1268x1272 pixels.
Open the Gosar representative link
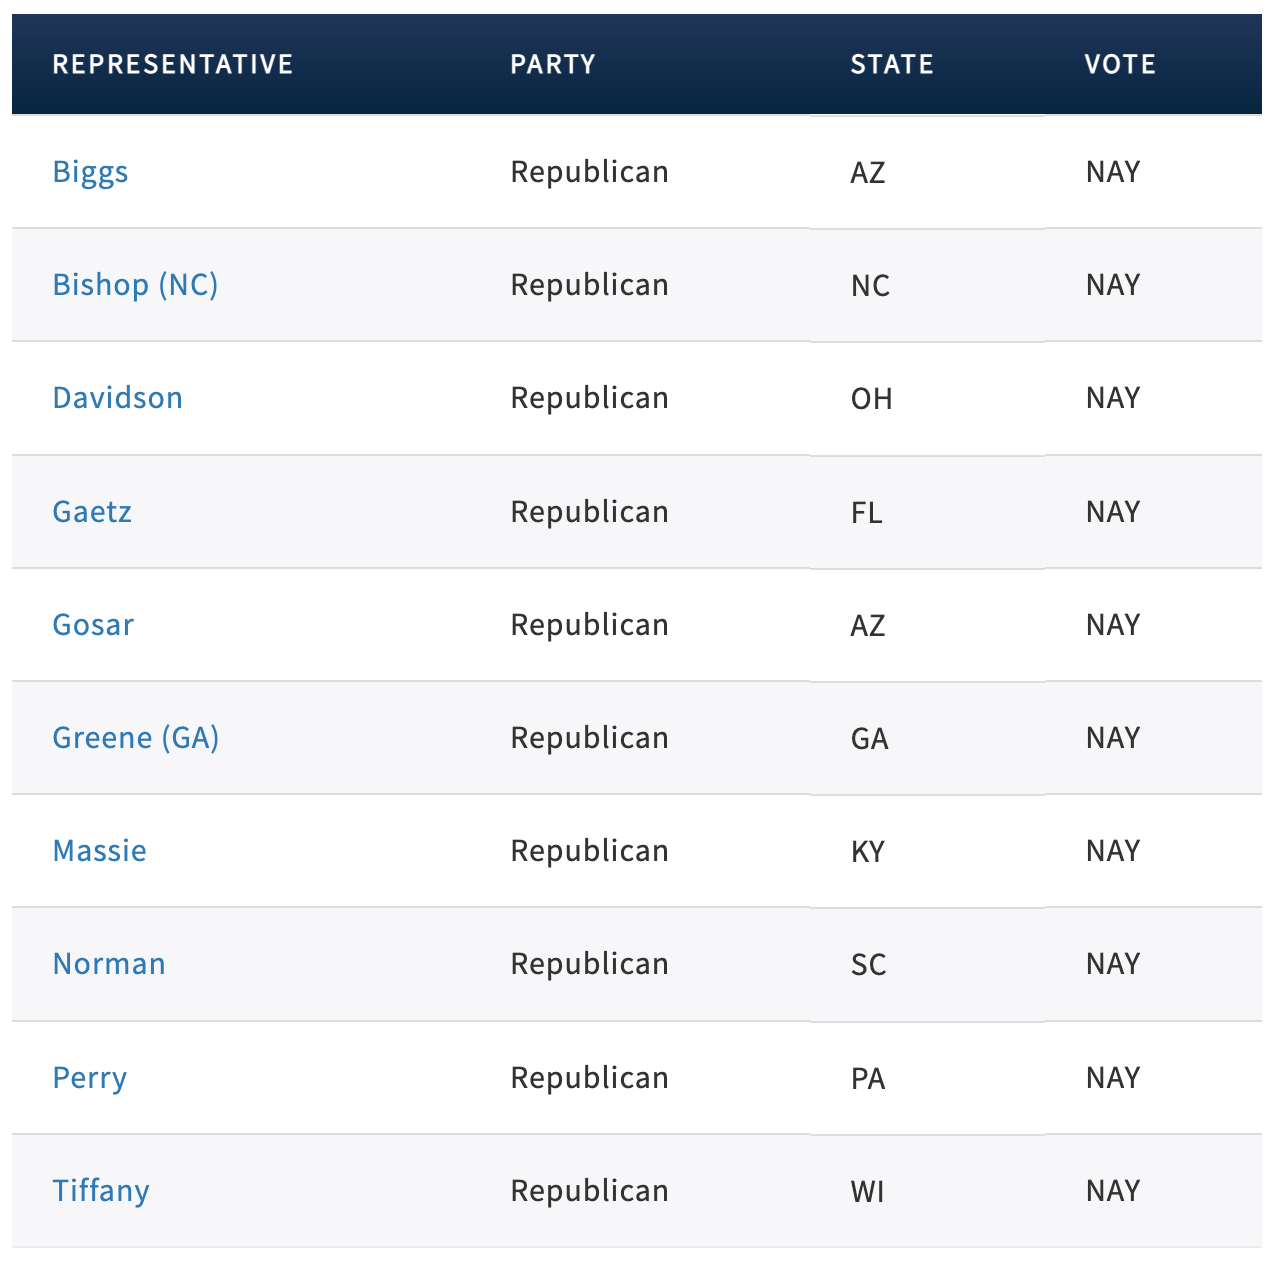point(93,625)
